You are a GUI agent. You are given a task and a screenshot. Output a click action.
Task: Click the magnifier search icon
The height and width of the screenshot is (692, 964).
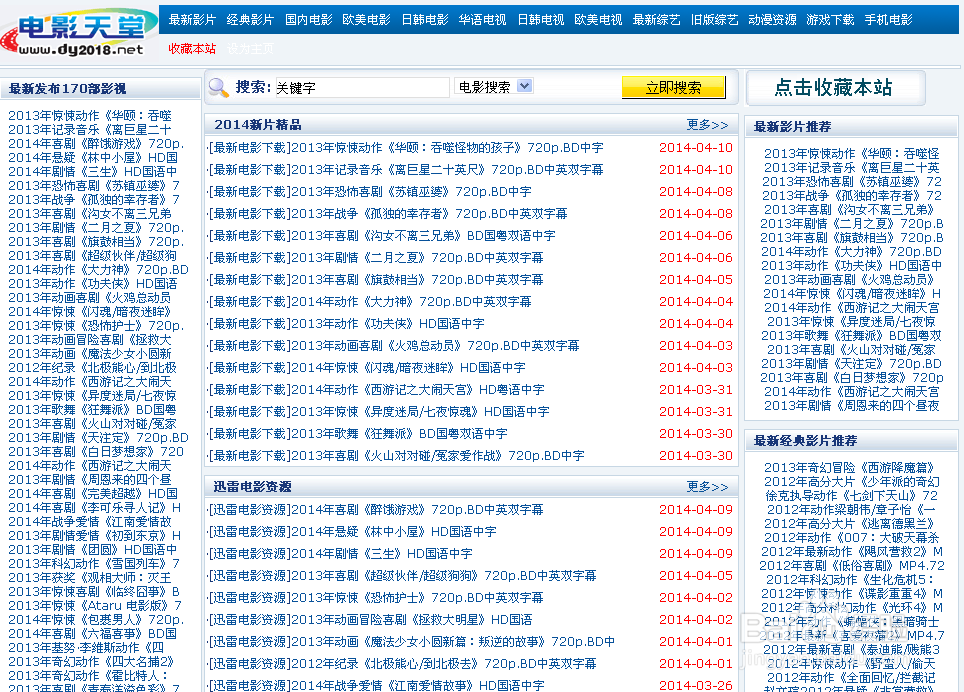pos(218,88)
